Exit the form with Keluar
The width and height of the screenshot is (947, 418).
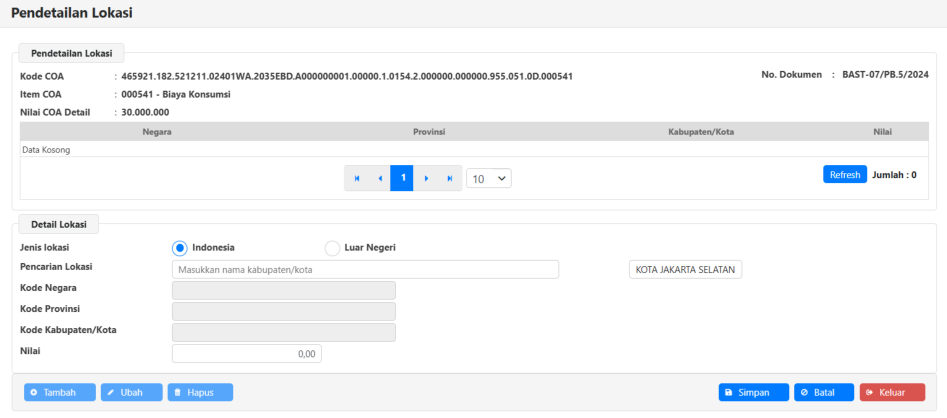point(892,393)
